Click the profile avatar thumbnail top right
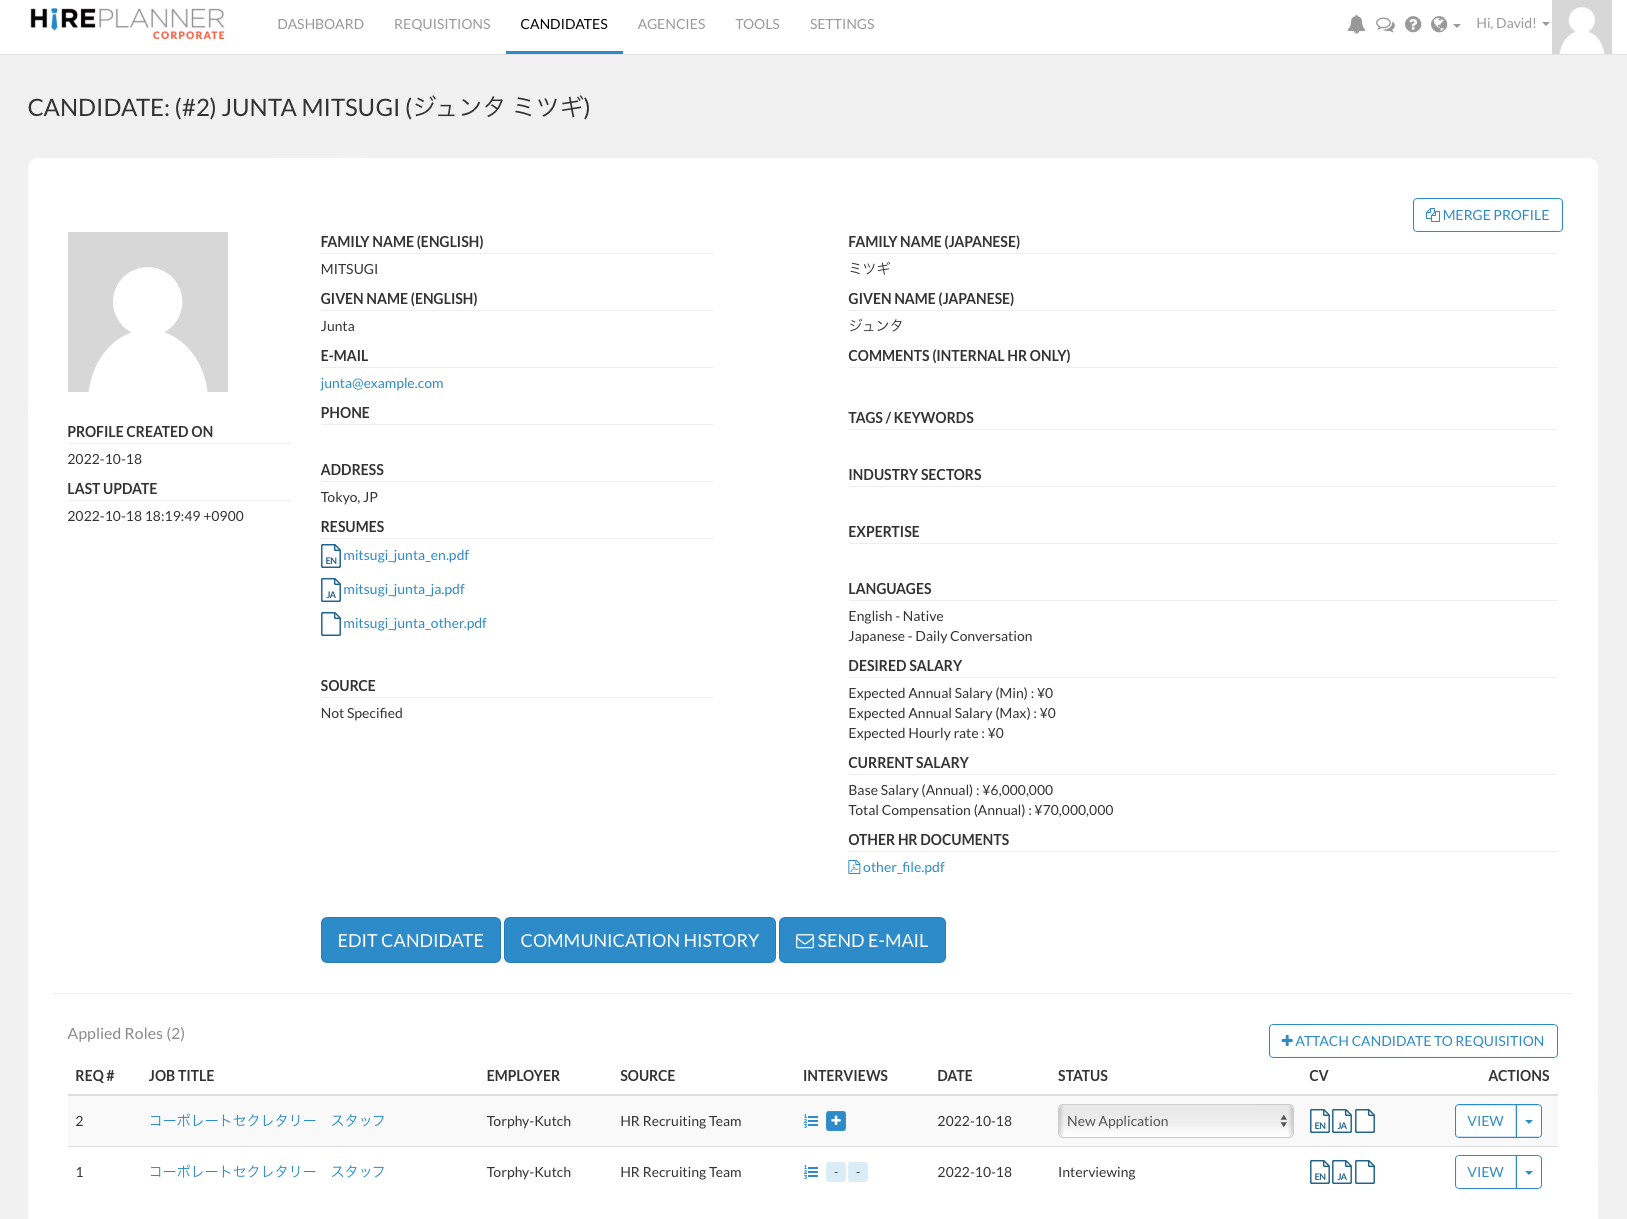Screen dimensions: 1627x1219 [x=1581, y=27]
